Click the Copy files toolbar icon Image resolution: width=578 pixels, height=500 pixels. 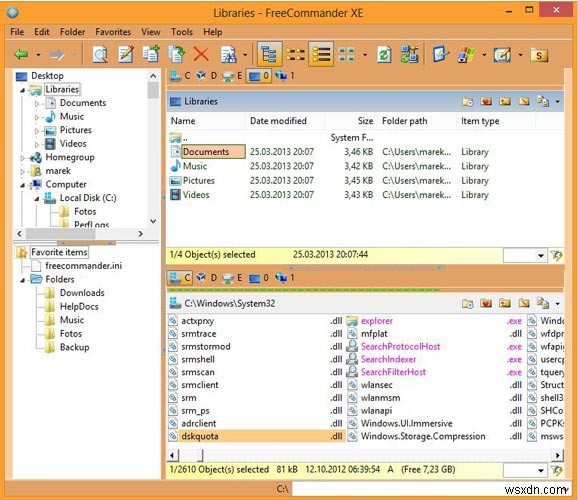coord(151,54)
